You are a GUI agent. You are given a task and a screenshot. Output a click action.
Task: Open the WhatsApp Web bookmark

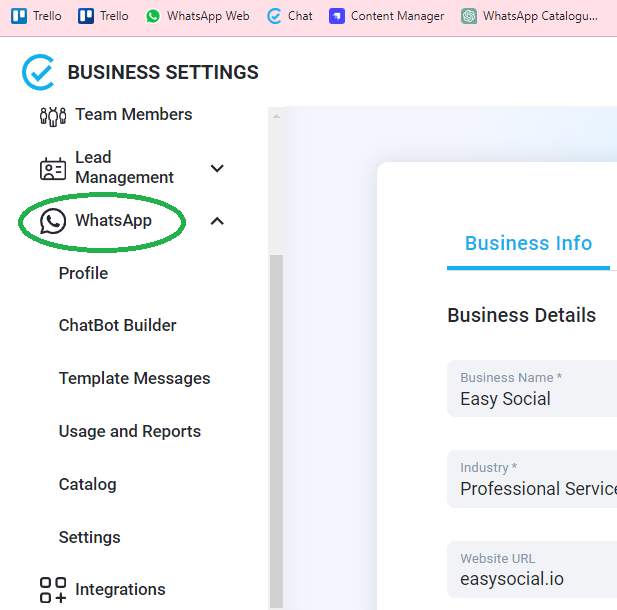click(x=197, y=16)
